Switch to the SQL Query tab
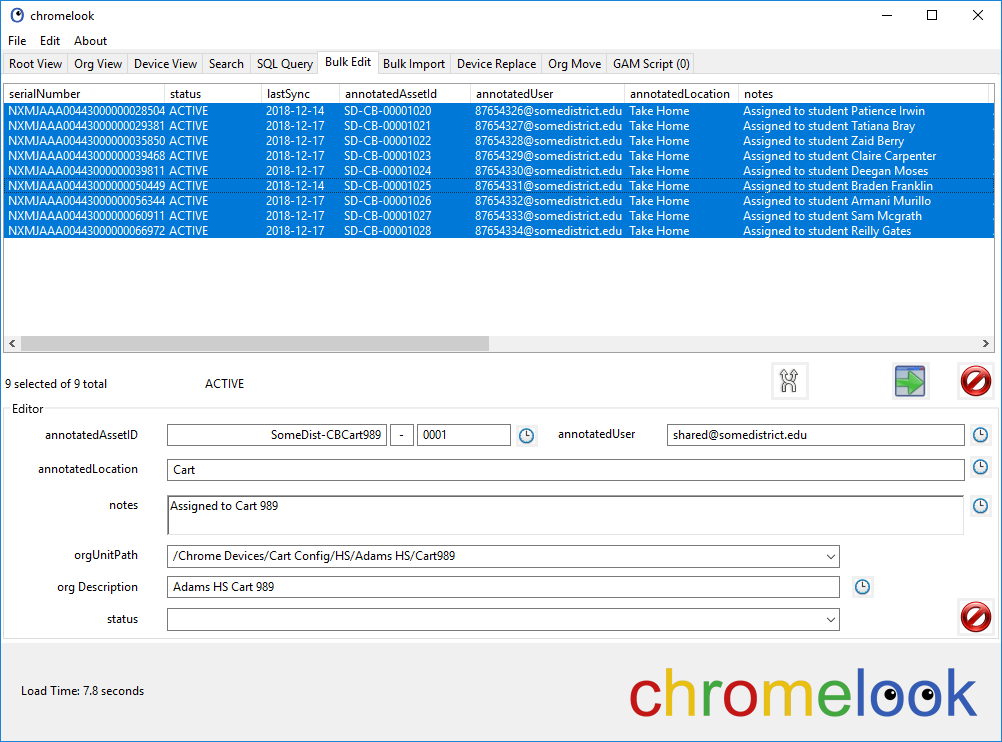 click(285, 64)
